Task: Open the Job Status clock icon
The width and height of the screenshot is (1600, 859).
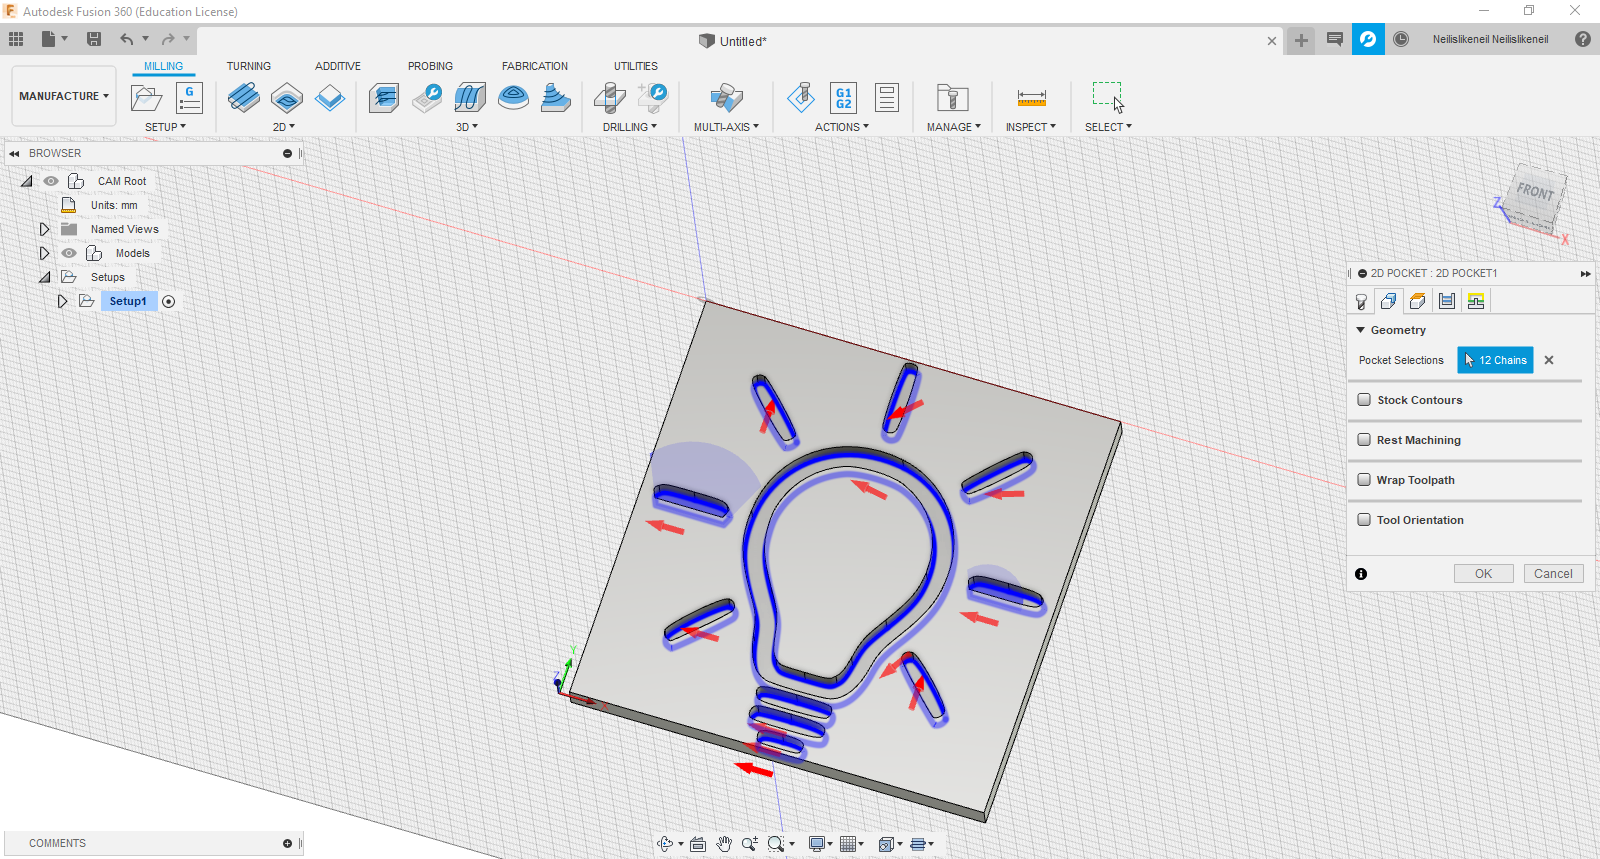Action: (1401, 39)
